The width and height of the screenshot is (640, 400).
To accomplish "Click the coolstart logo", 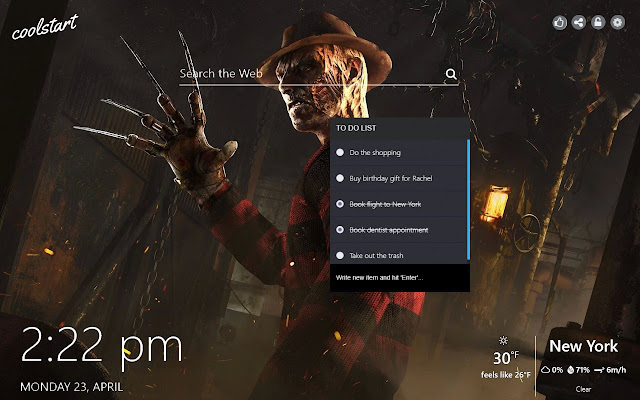I will click(x=44, y=27).
